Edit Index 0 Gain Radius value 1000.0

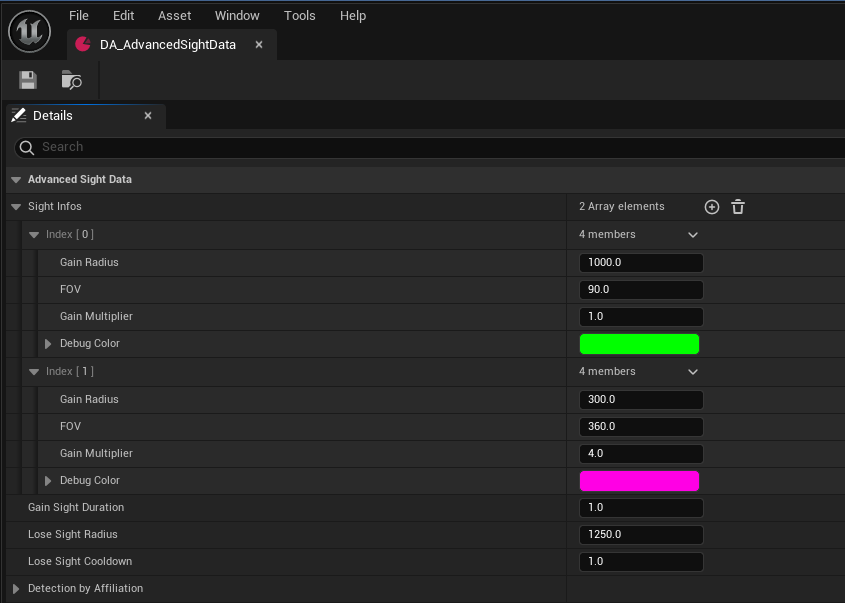coord(641,262)
